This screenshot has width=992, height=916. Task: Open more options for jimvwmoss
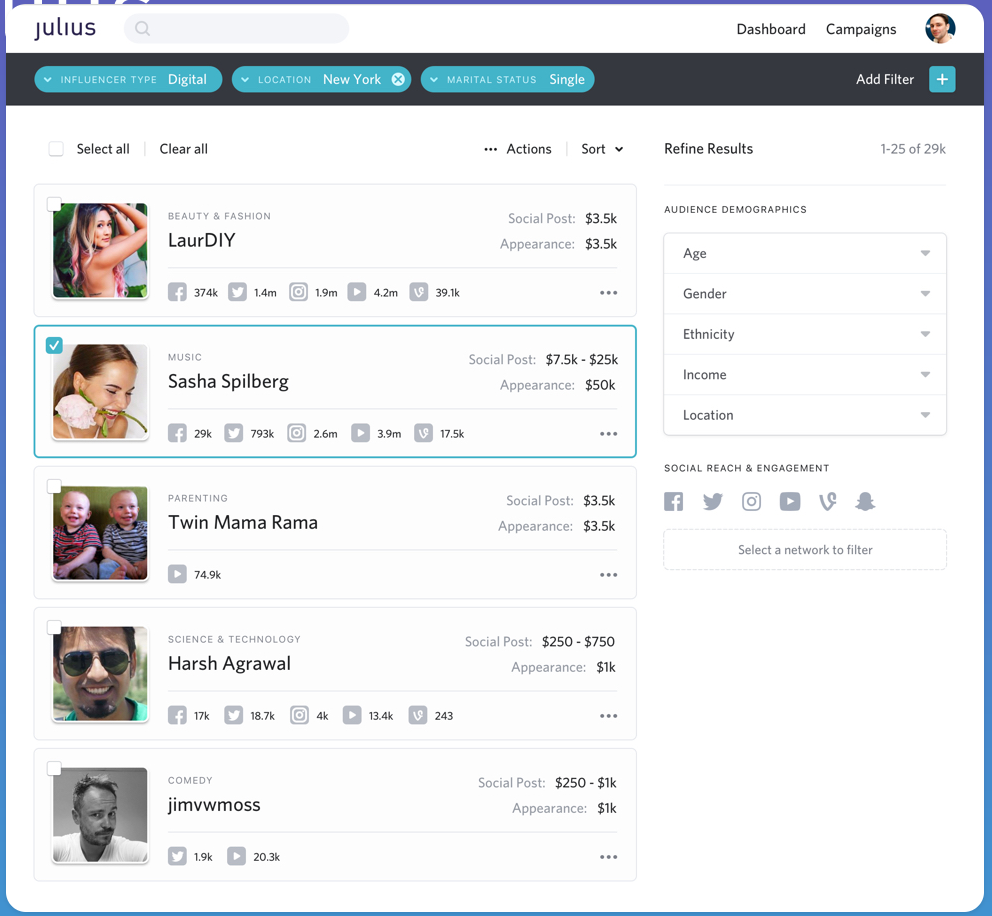609,857
